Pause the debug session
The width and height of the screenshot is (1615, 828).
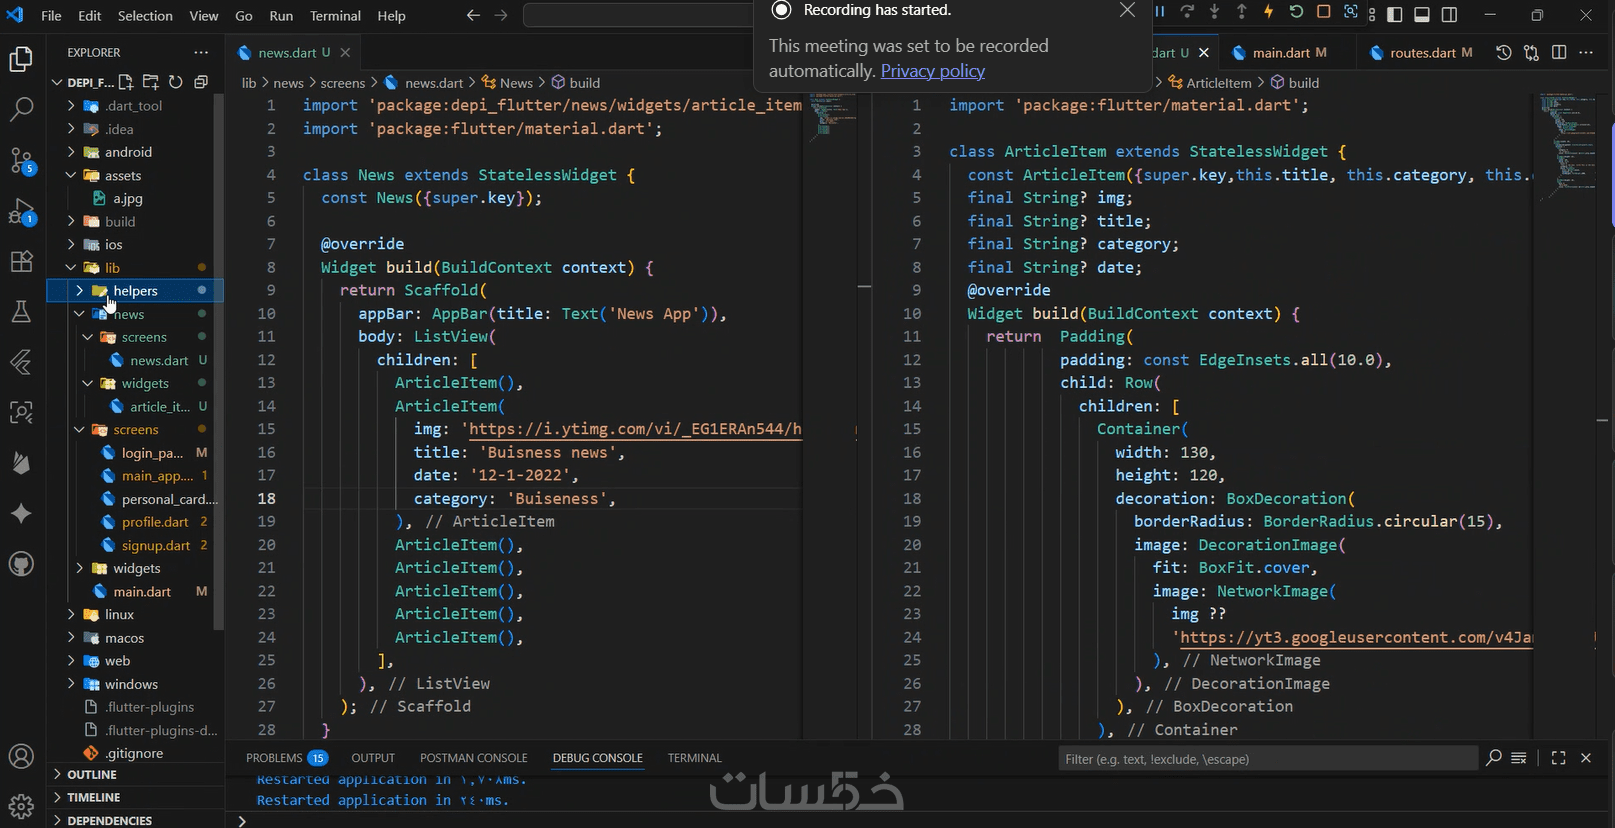[x=1160, y=12]
